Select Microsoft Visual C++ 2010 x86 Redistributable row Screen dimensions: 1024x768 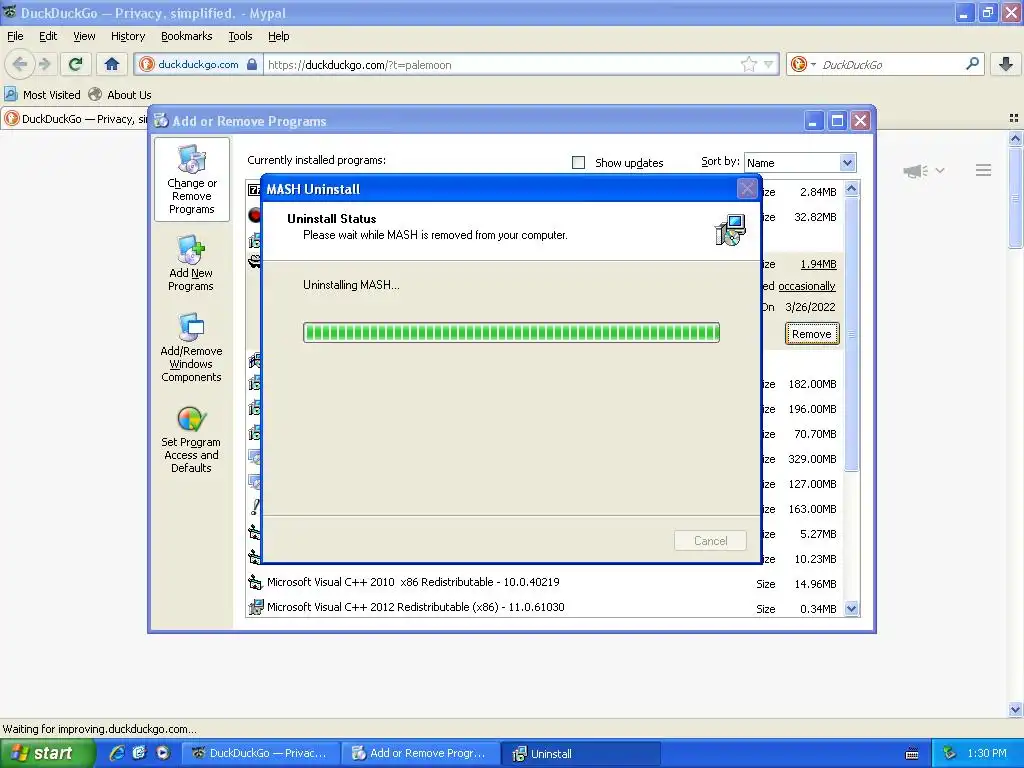point(546,583)
